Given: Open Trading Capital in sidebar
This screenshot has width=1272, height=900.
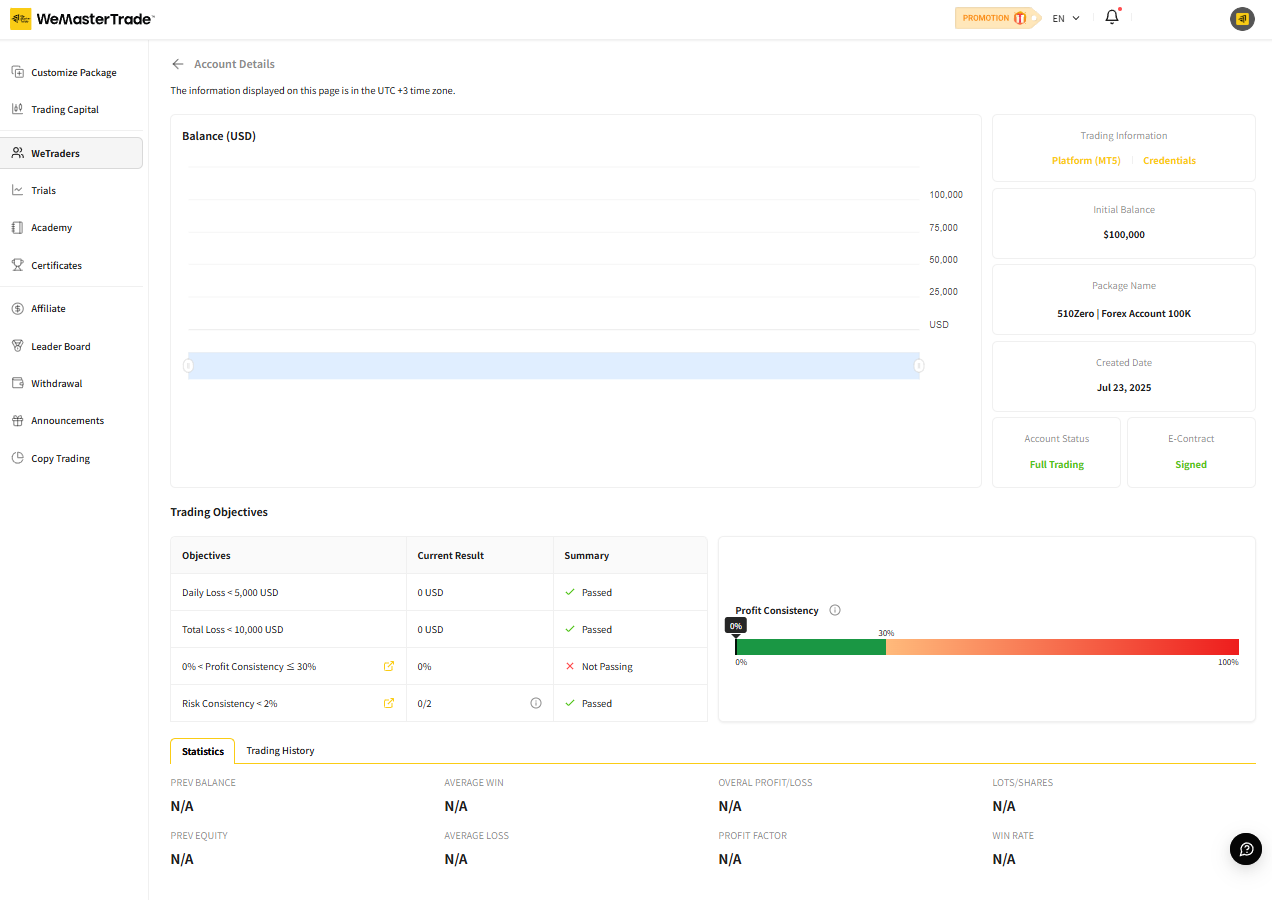Looking at the screenshot, I should pyautogui.click(x=72, y=110).
